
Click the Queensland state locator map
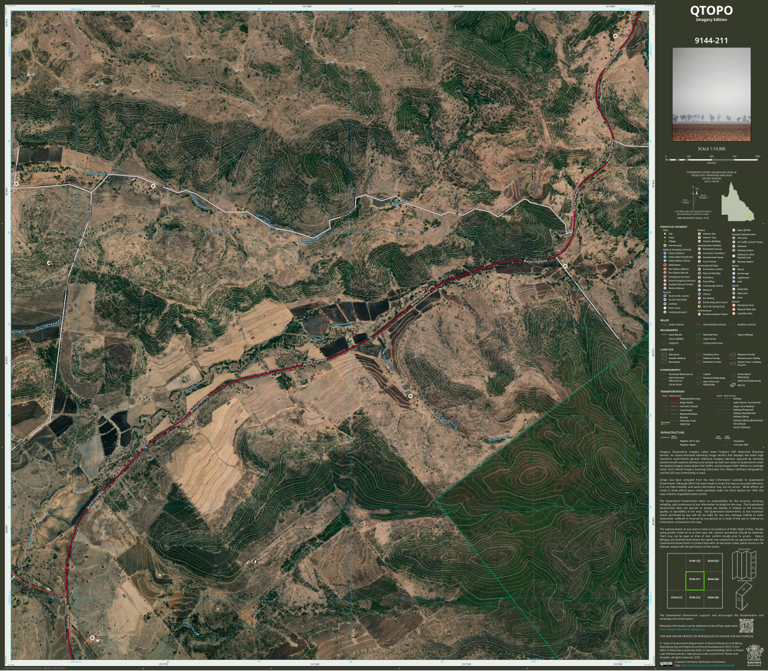tap(738, 202)
